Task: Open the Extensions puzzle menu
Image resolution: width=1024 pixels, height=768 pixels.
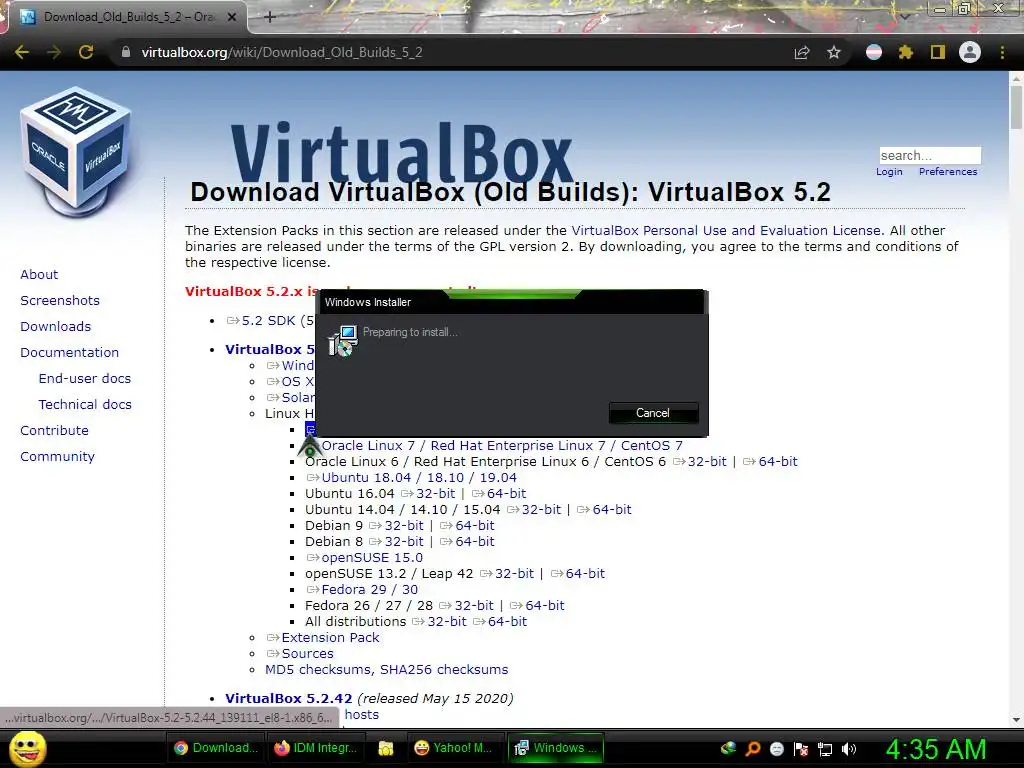Action: (906, 52)
